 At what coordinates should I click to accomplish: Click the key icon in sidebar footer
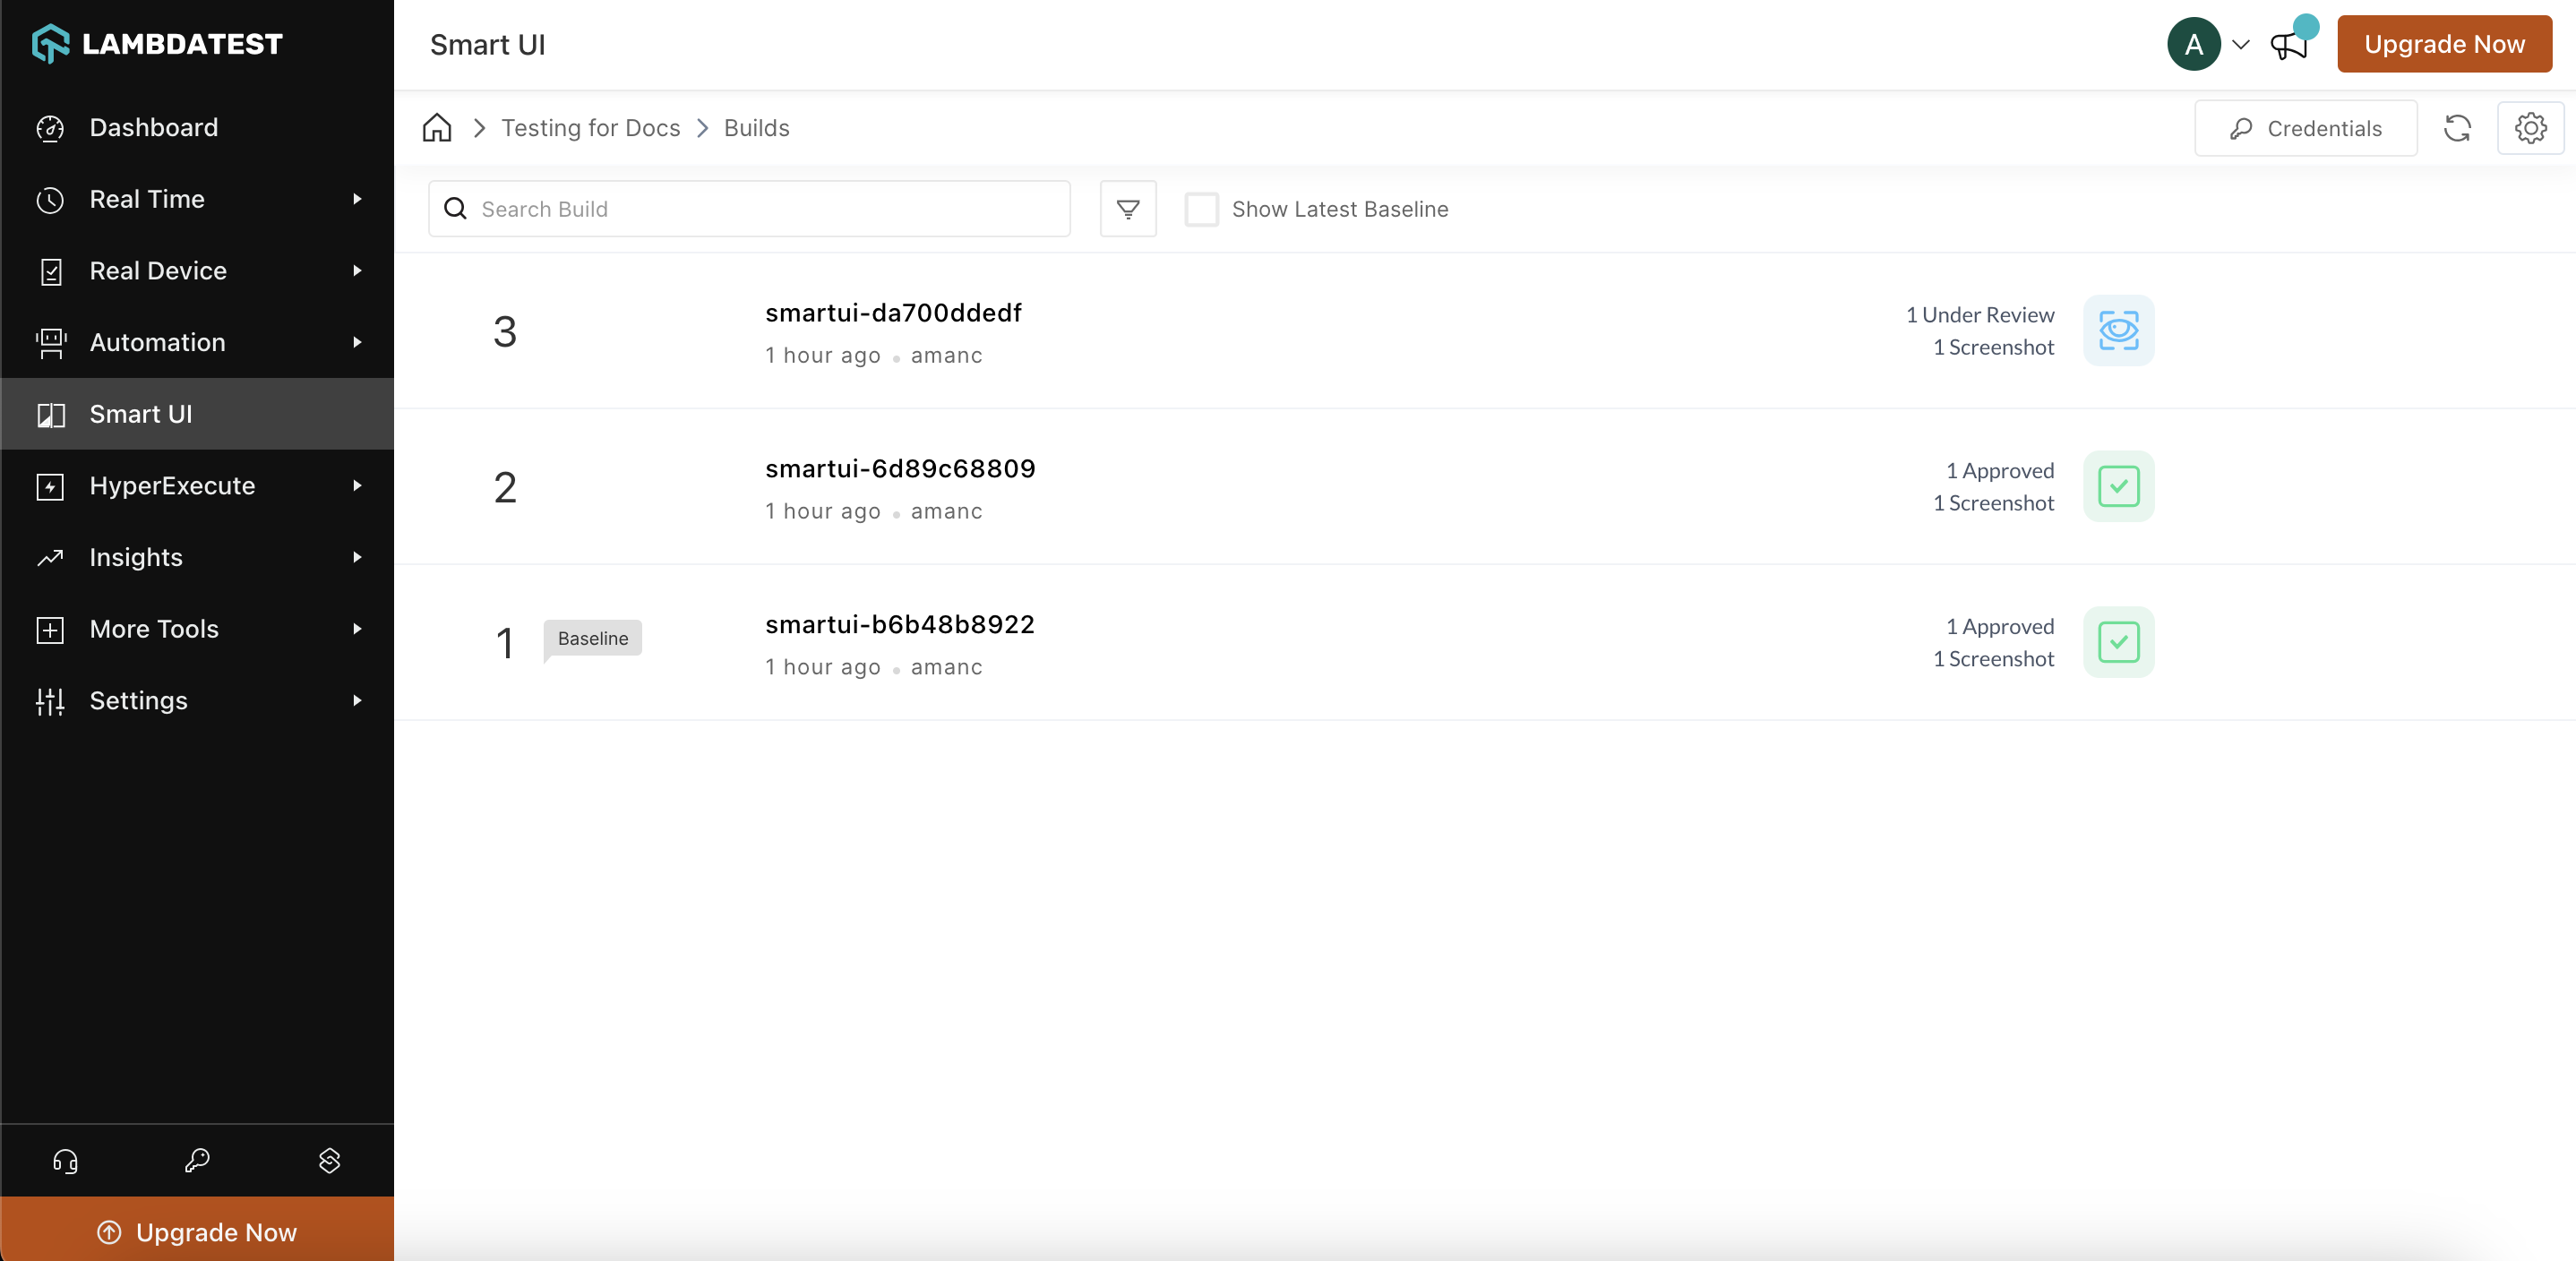point(197,1161)
